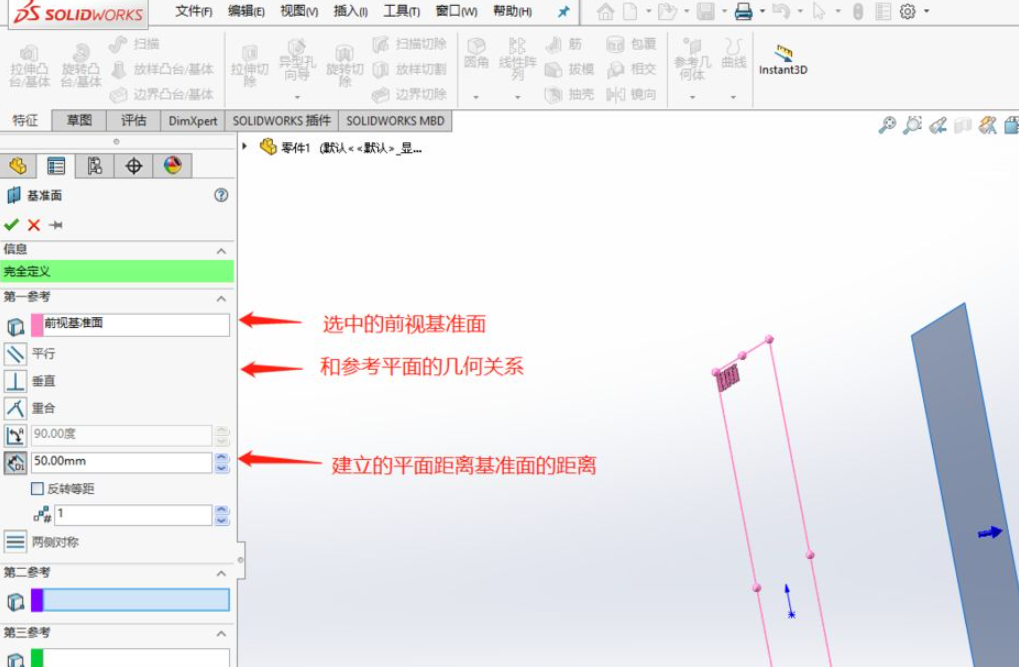Expand the 零件1 tree node arrow

pyautogui.click(x=245, y=146)
